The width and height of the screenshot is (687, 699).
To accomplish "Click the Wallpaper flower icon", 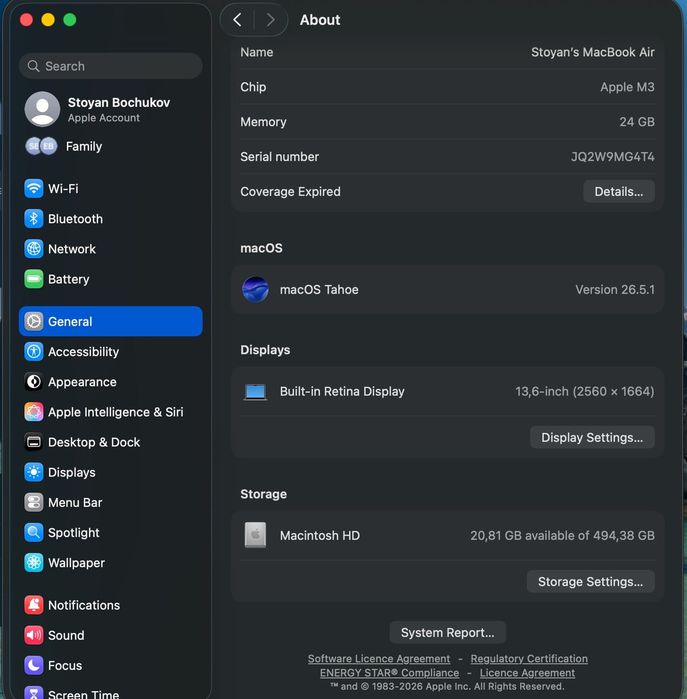I will click(33, 563).
